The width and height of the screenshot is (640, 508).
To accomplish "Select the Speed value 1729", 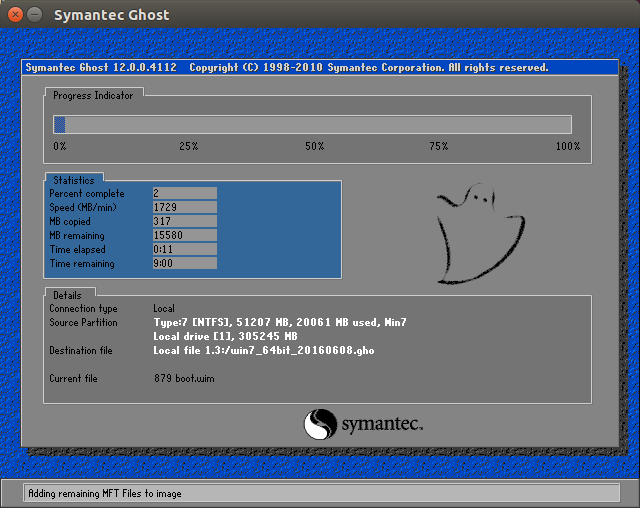I will (x=185, y=207).
